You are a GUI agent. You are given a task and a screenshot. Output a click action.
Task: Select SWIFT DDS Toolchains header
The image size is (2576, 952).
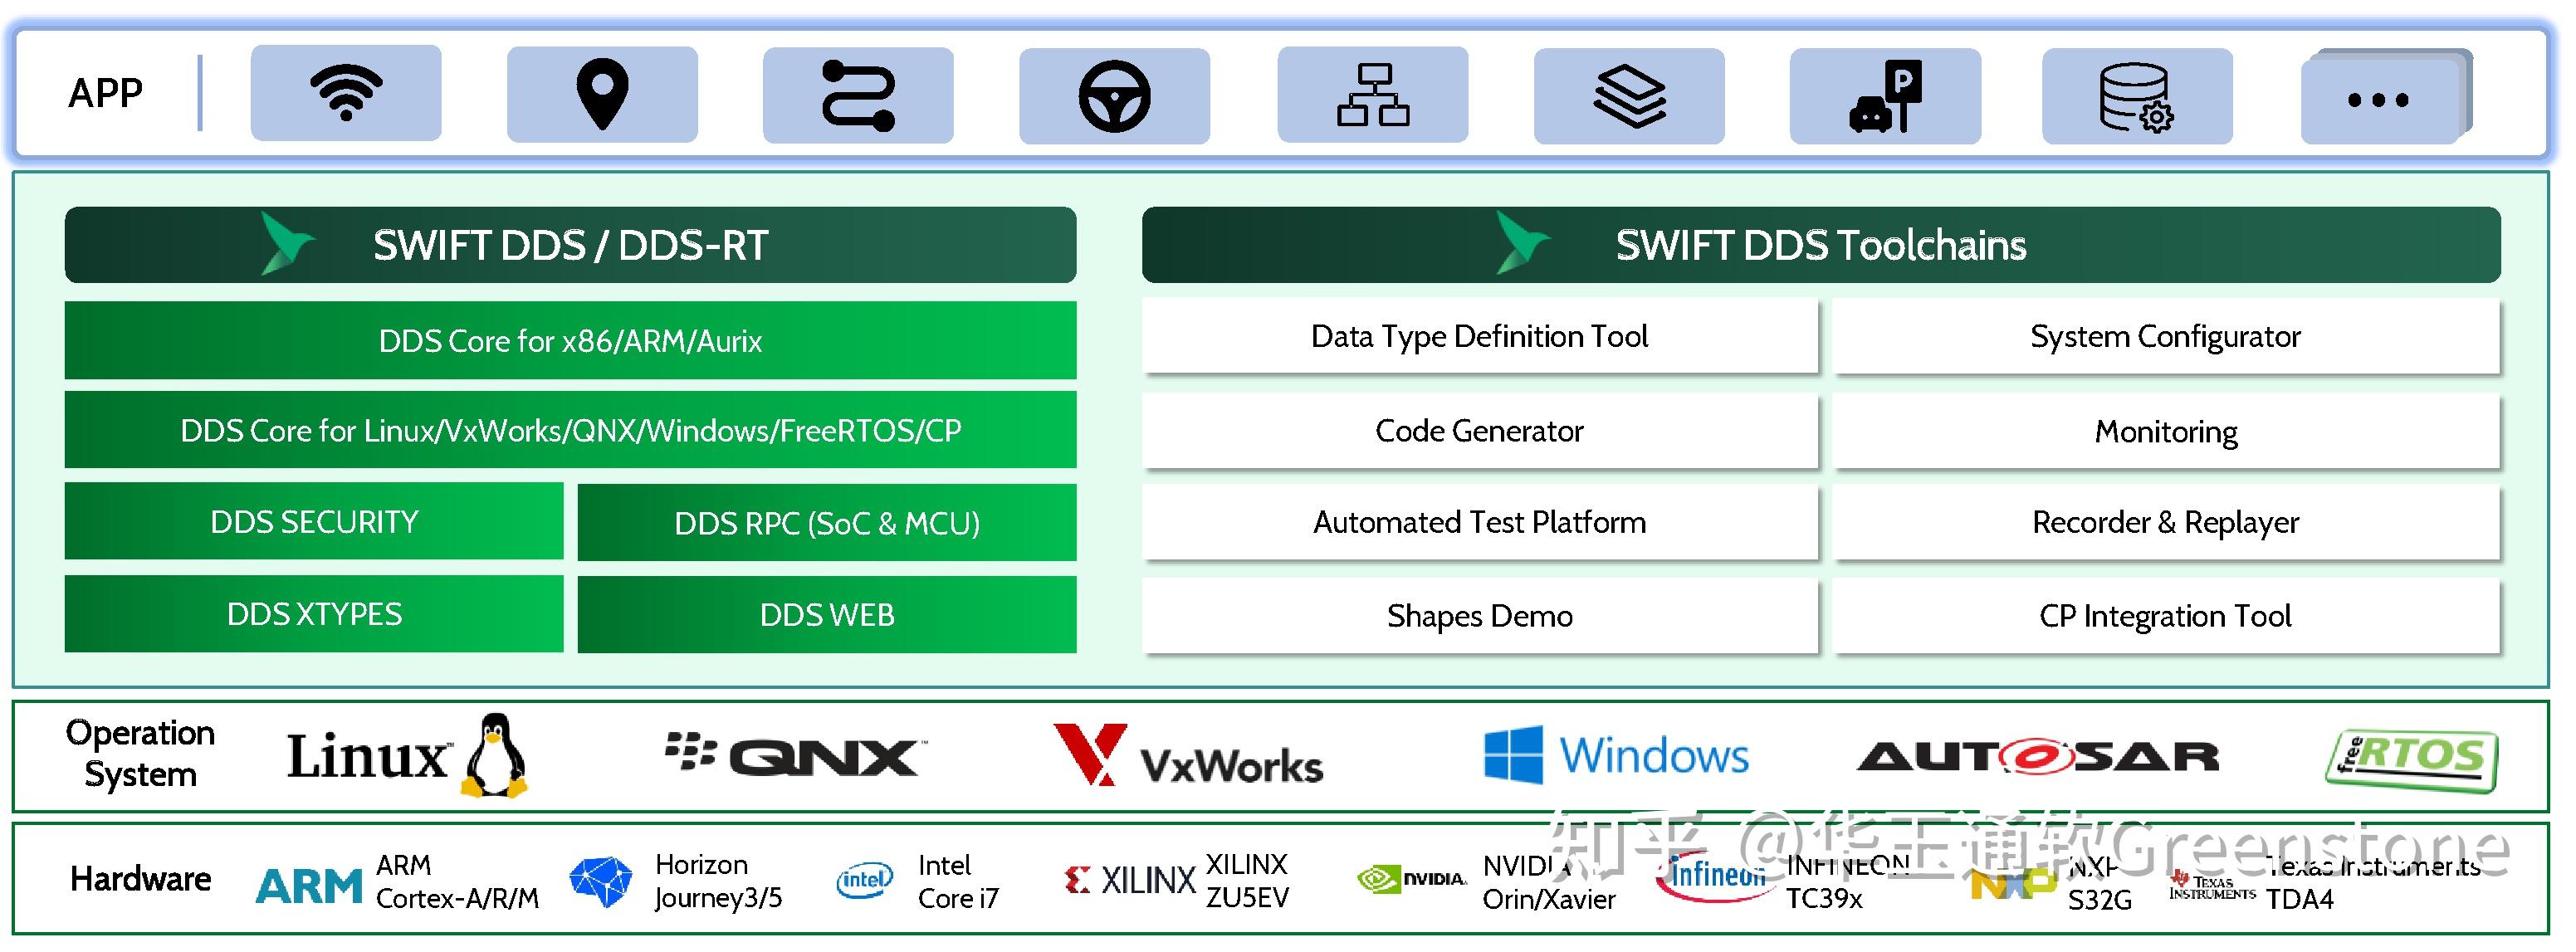click(x=1821, y=245)
